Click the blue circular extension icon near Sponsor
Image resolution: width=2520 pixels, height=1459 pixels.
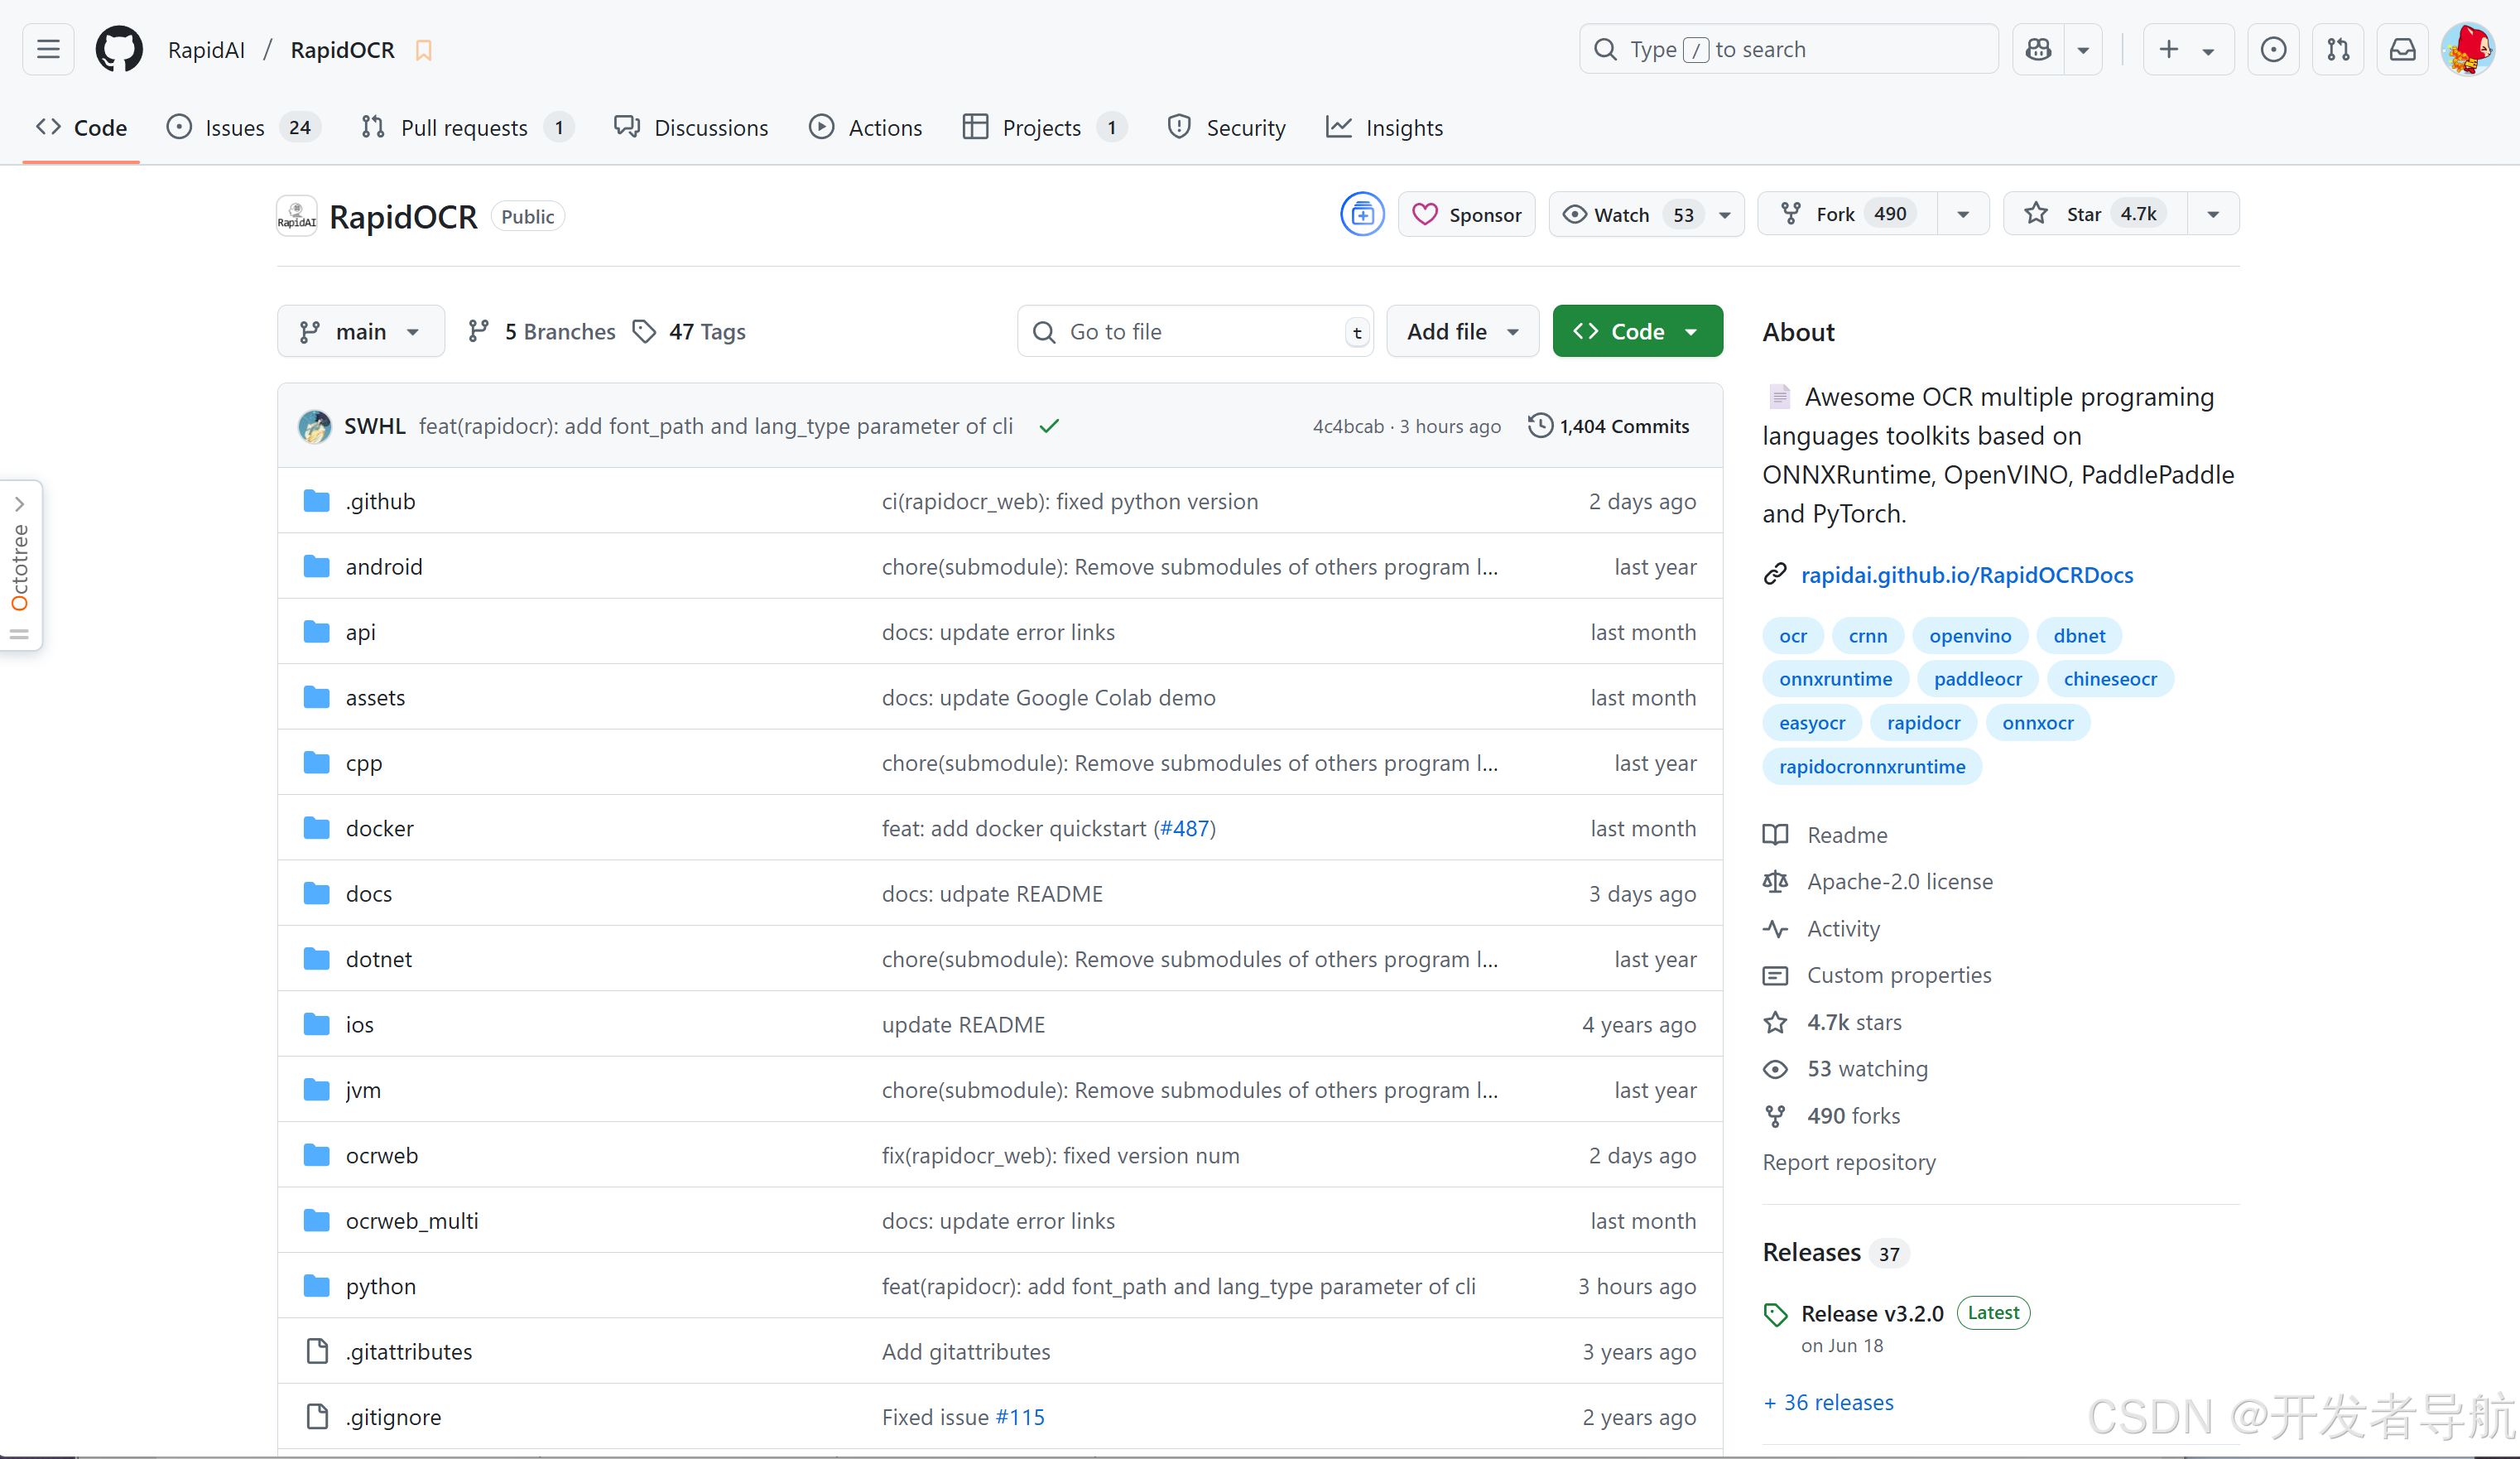click(1362, 214)
